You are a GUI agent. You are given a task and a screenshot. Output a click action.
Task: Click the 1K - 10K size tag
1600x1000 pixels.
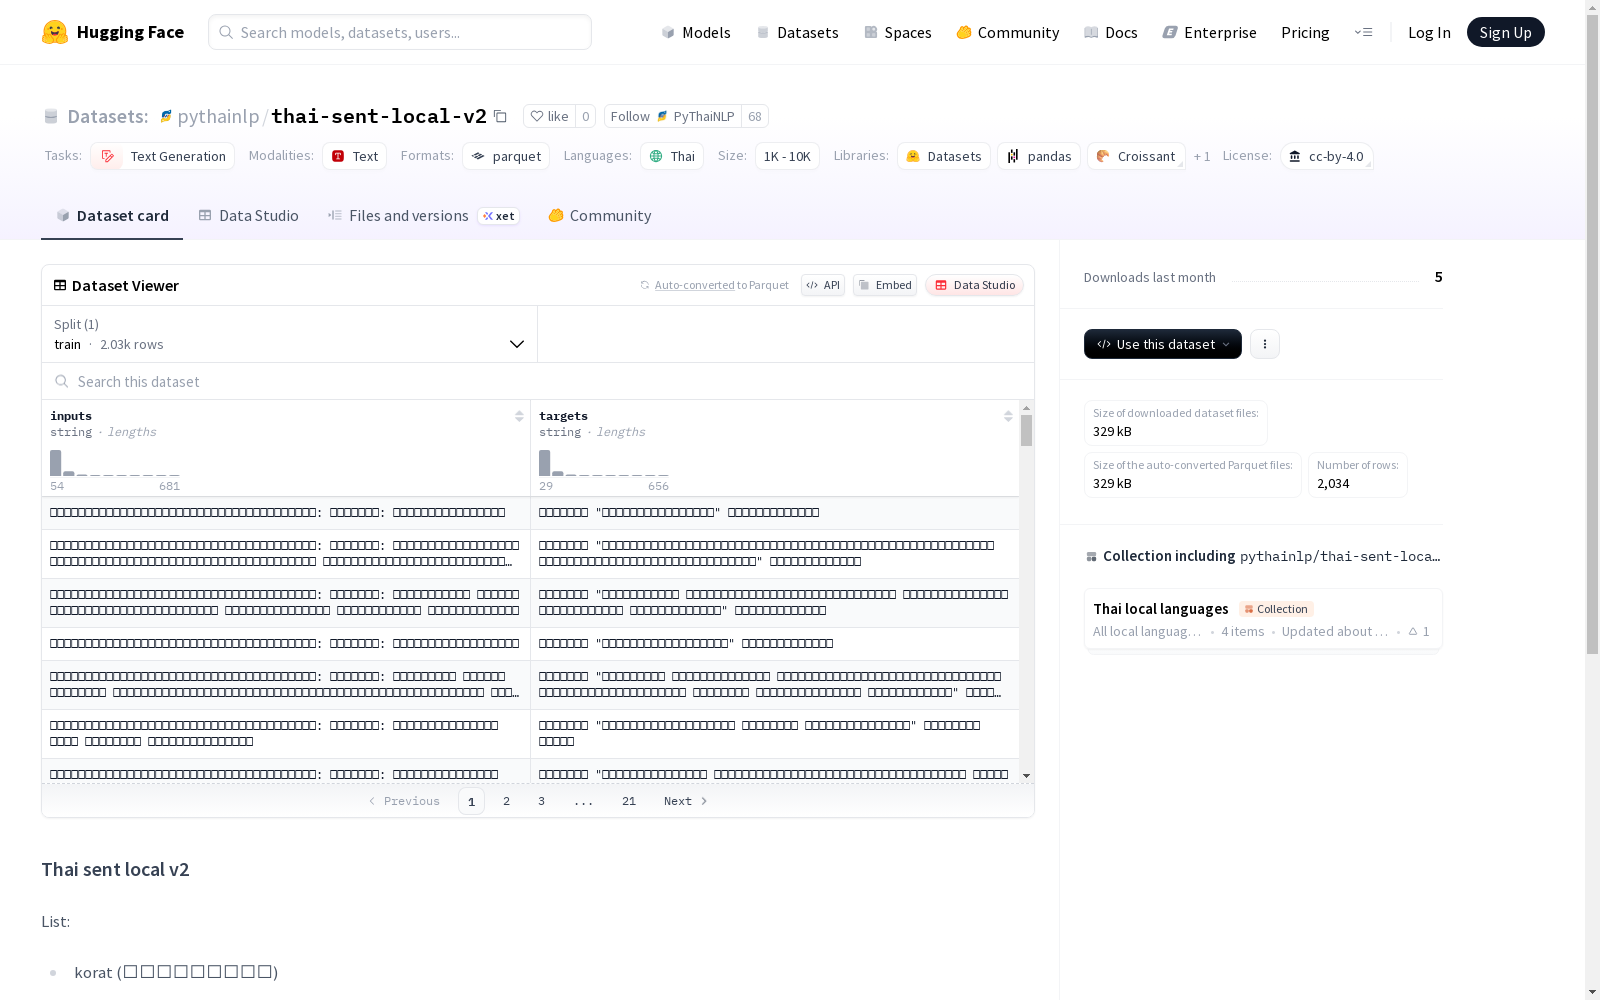788,156
